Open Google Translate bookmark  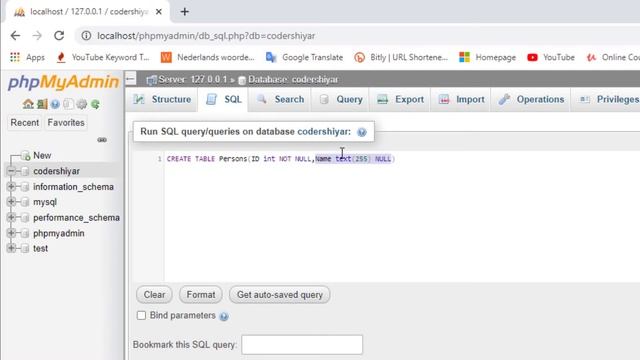(304, 58)
